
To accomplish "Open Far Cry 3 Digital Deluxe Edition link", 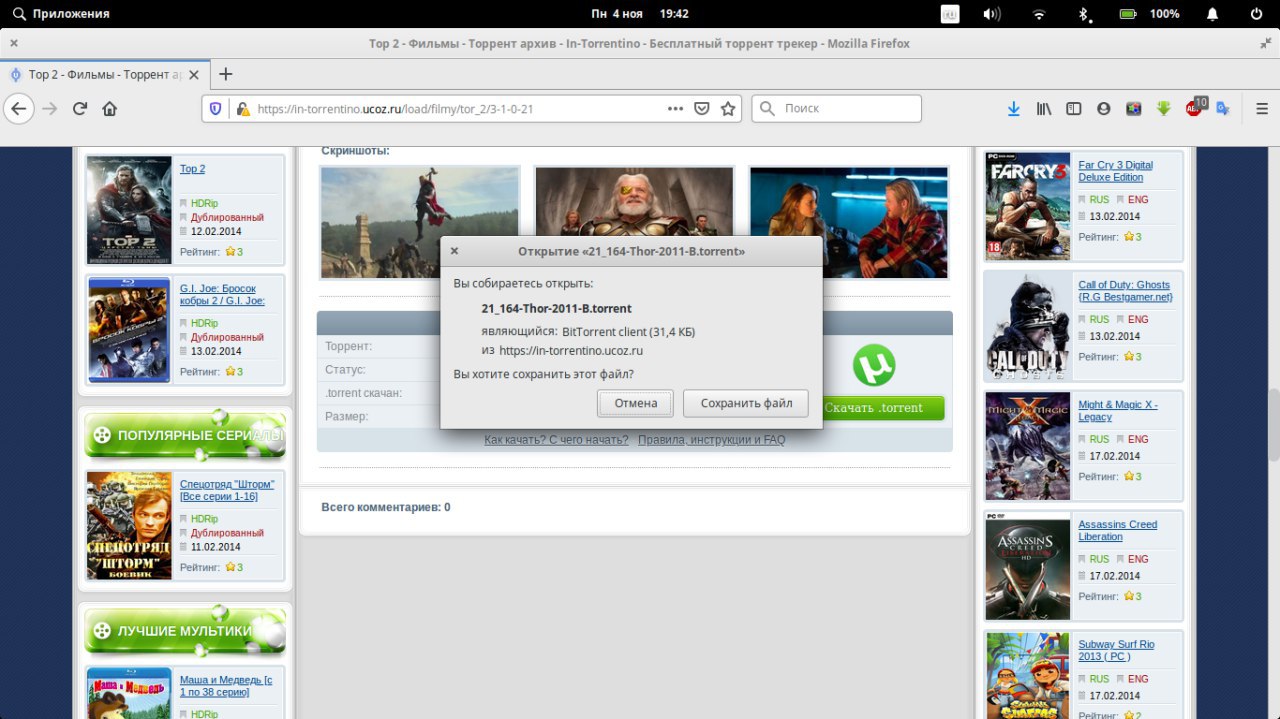I will pos(1115,171).
